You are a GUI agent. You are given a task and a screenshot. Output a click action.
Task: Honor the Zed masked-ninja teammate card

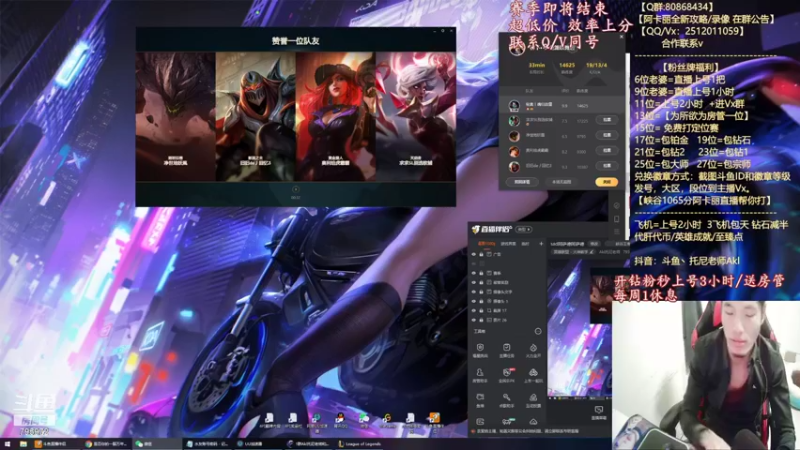coord(256,116)
